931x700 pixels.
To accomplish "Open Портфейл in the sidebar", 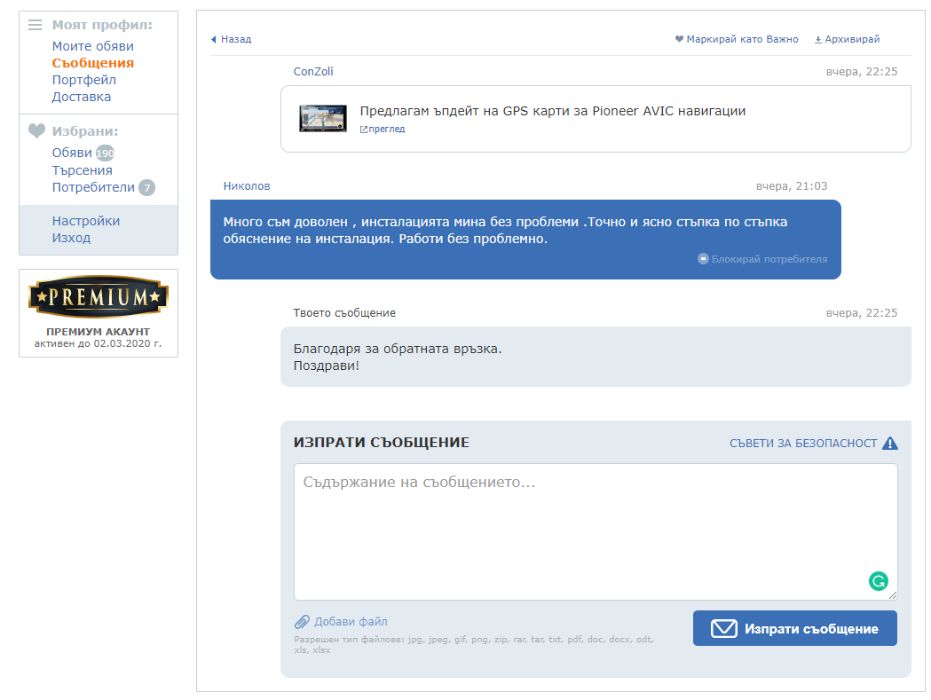I will click(x=84, y=80).
